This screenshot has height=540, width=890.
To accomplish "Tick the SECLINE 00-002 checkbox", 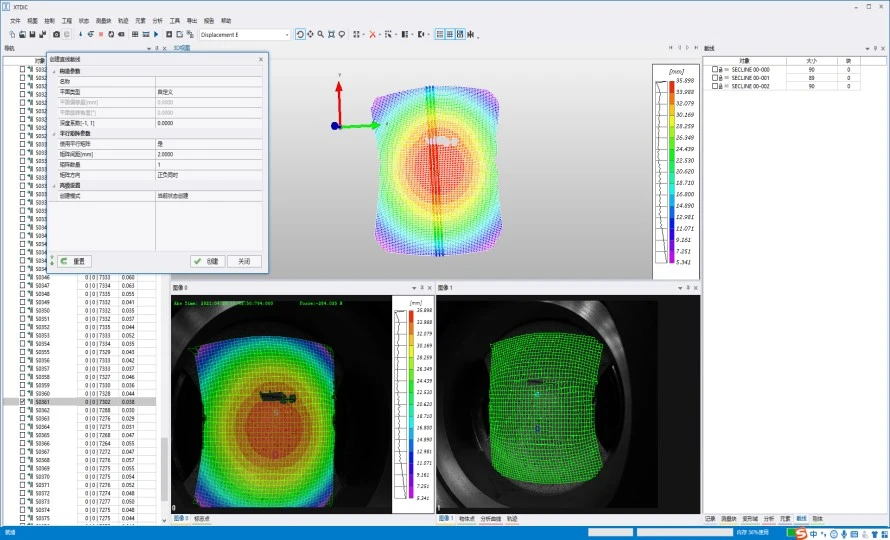I will [x=715, y=86].
